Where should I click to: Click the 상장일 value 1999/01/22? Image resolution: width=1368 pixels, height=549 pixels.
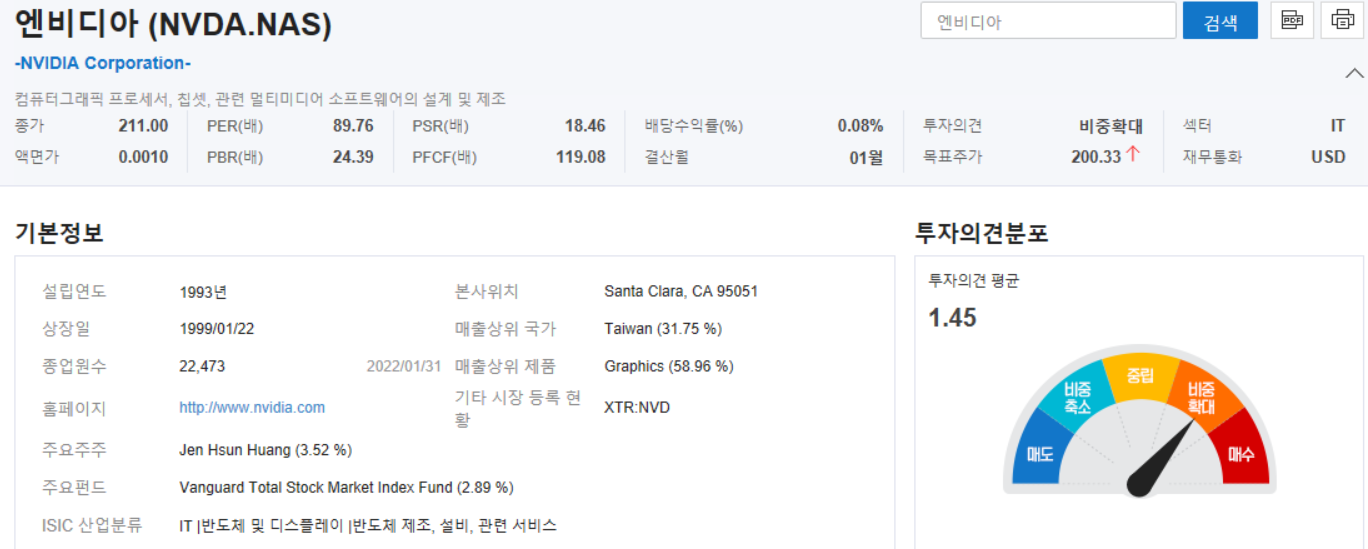[x=218, y=328]
